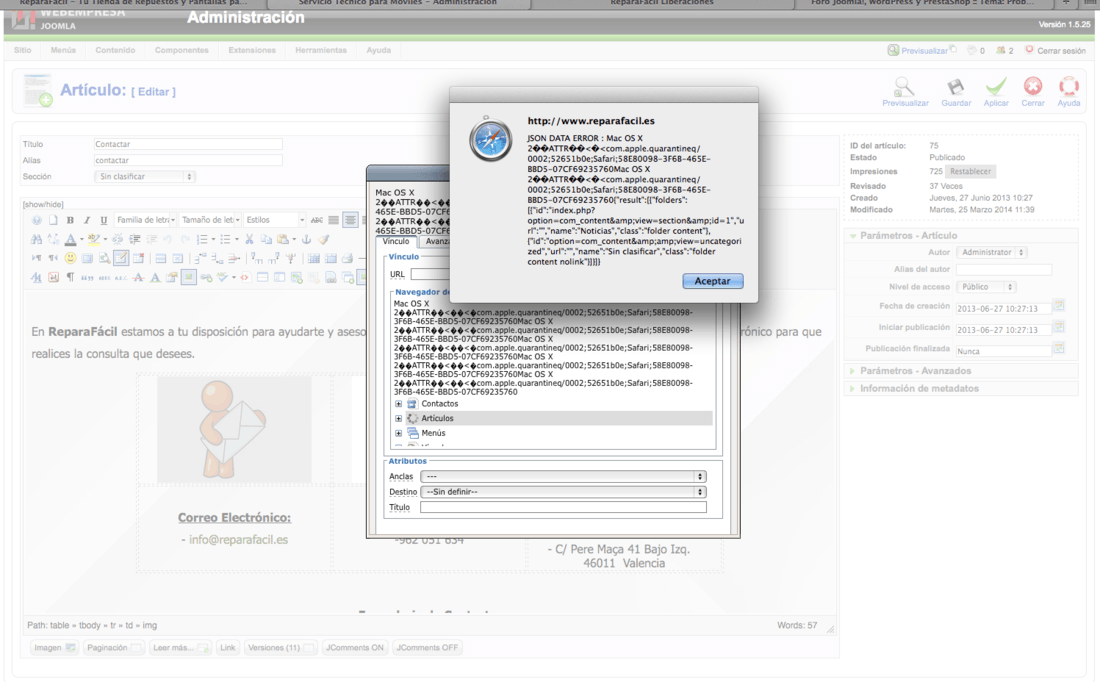Toggle editor with show/hide link
Image resolution: width=1100 pixels, height=682 pixels.
point(43,204)
